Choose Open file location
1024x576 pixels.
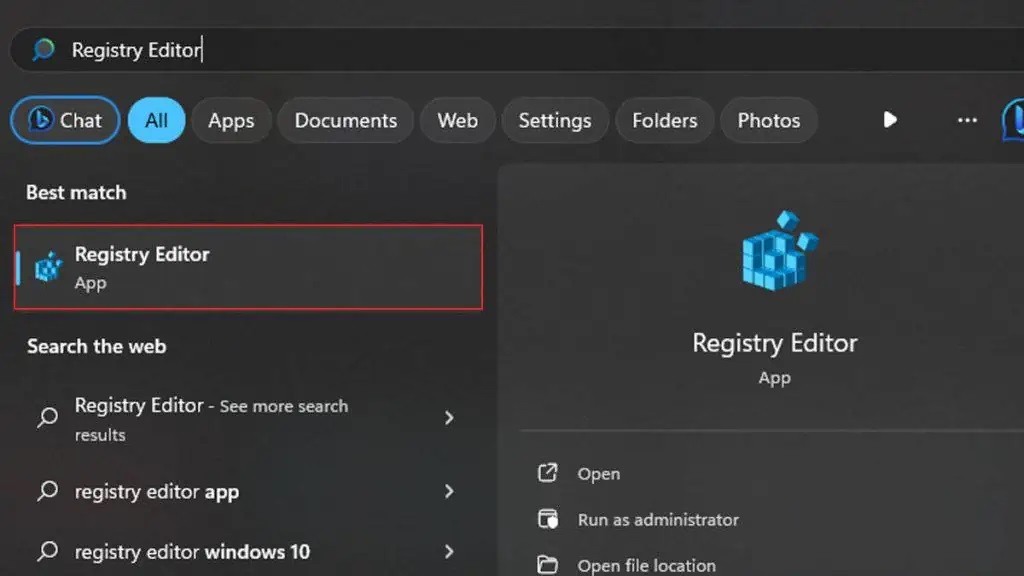click(x=647, y=565)
